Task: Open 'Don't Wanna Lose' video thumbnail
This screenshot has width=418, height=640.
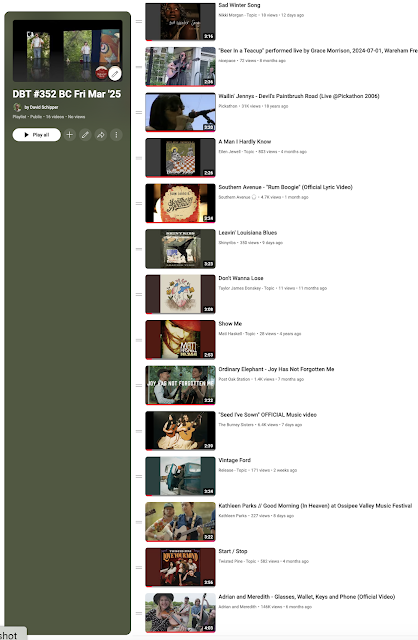Action: [180, 294]
